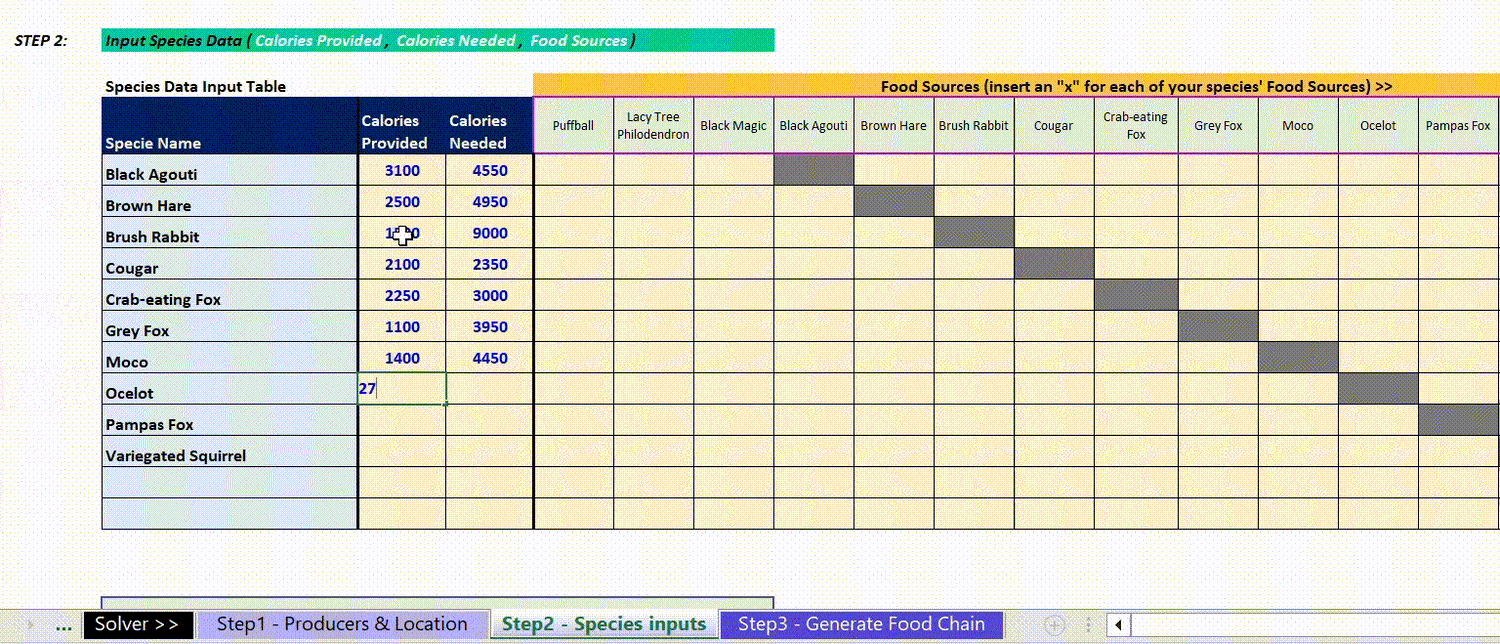Viewport: 1500px width, 644px height.
Task: Open the Solver sheet tab
Action: click(137, 623)
